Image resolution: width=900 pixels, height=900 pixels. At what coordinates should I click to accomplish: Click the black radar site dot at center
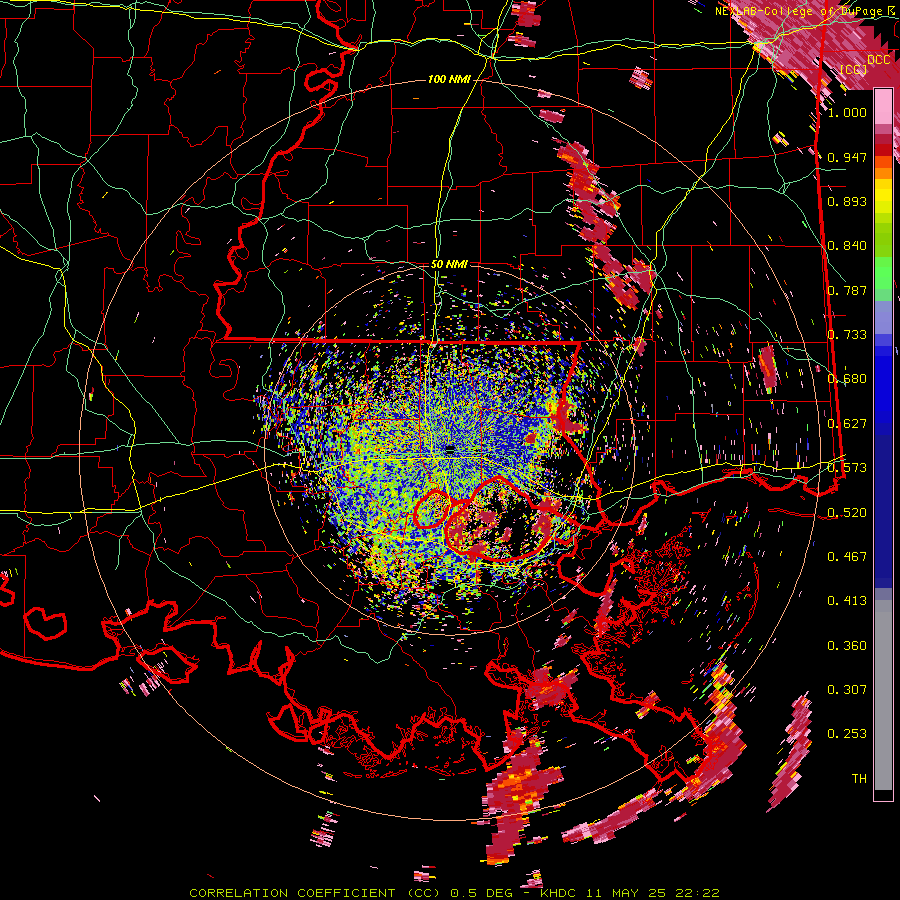450,448
